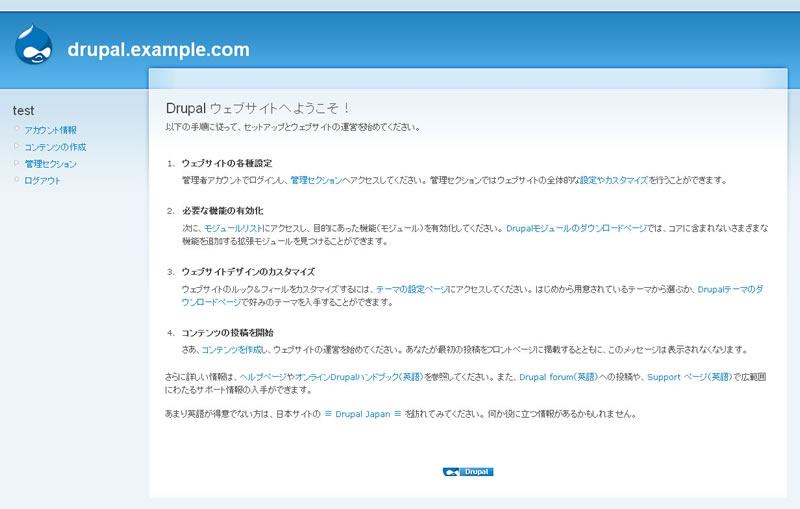Visit Drupalテーマのダウンロードページ link
Viewport: 800px width, 509px height.
point(730,289)
